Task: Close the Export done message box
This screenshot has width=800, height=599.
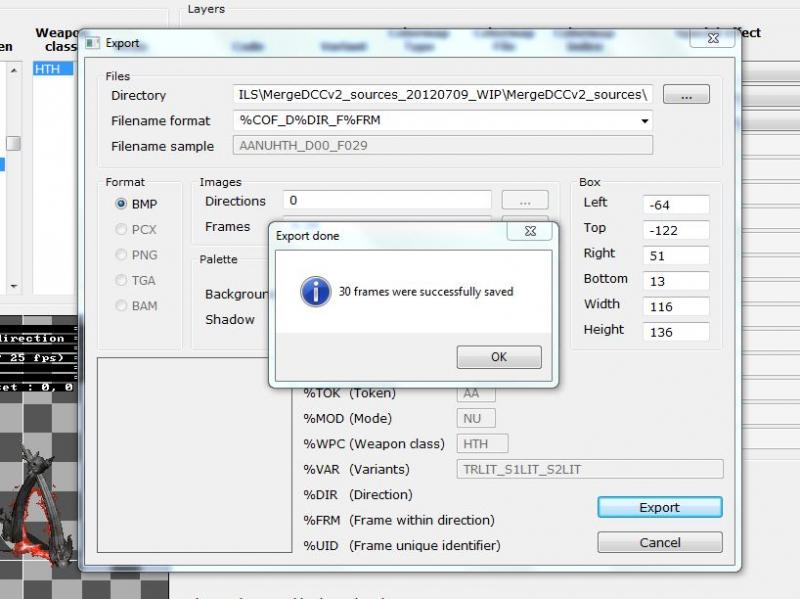Action: coord(530,231)
